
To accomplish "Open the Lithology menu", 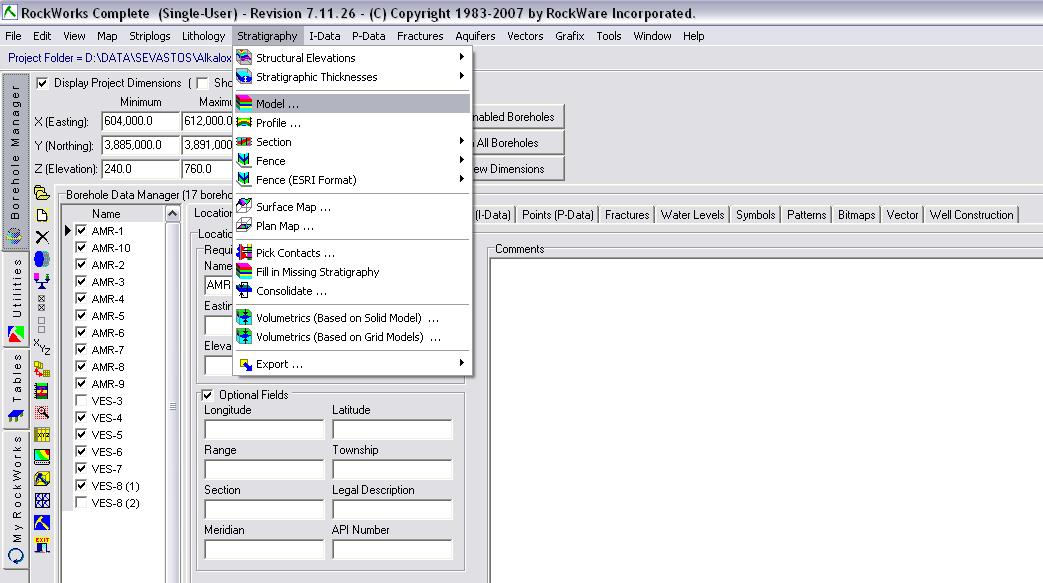I will [x=204, y=36].
